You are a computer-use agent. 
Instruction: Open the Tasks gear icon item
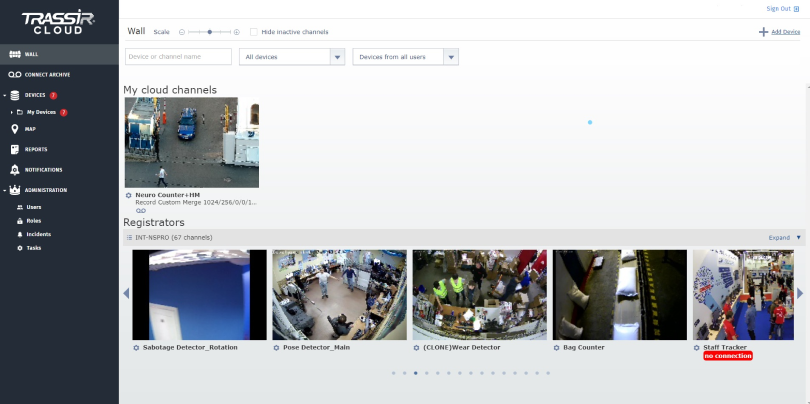[x=20, y=247]
